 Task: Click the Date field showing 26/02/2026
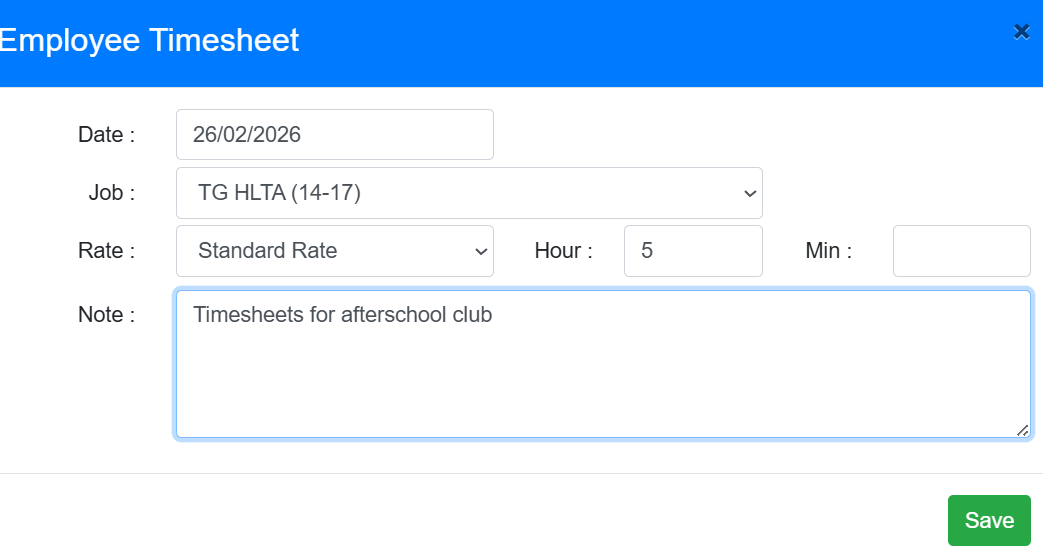click(334, 135)
